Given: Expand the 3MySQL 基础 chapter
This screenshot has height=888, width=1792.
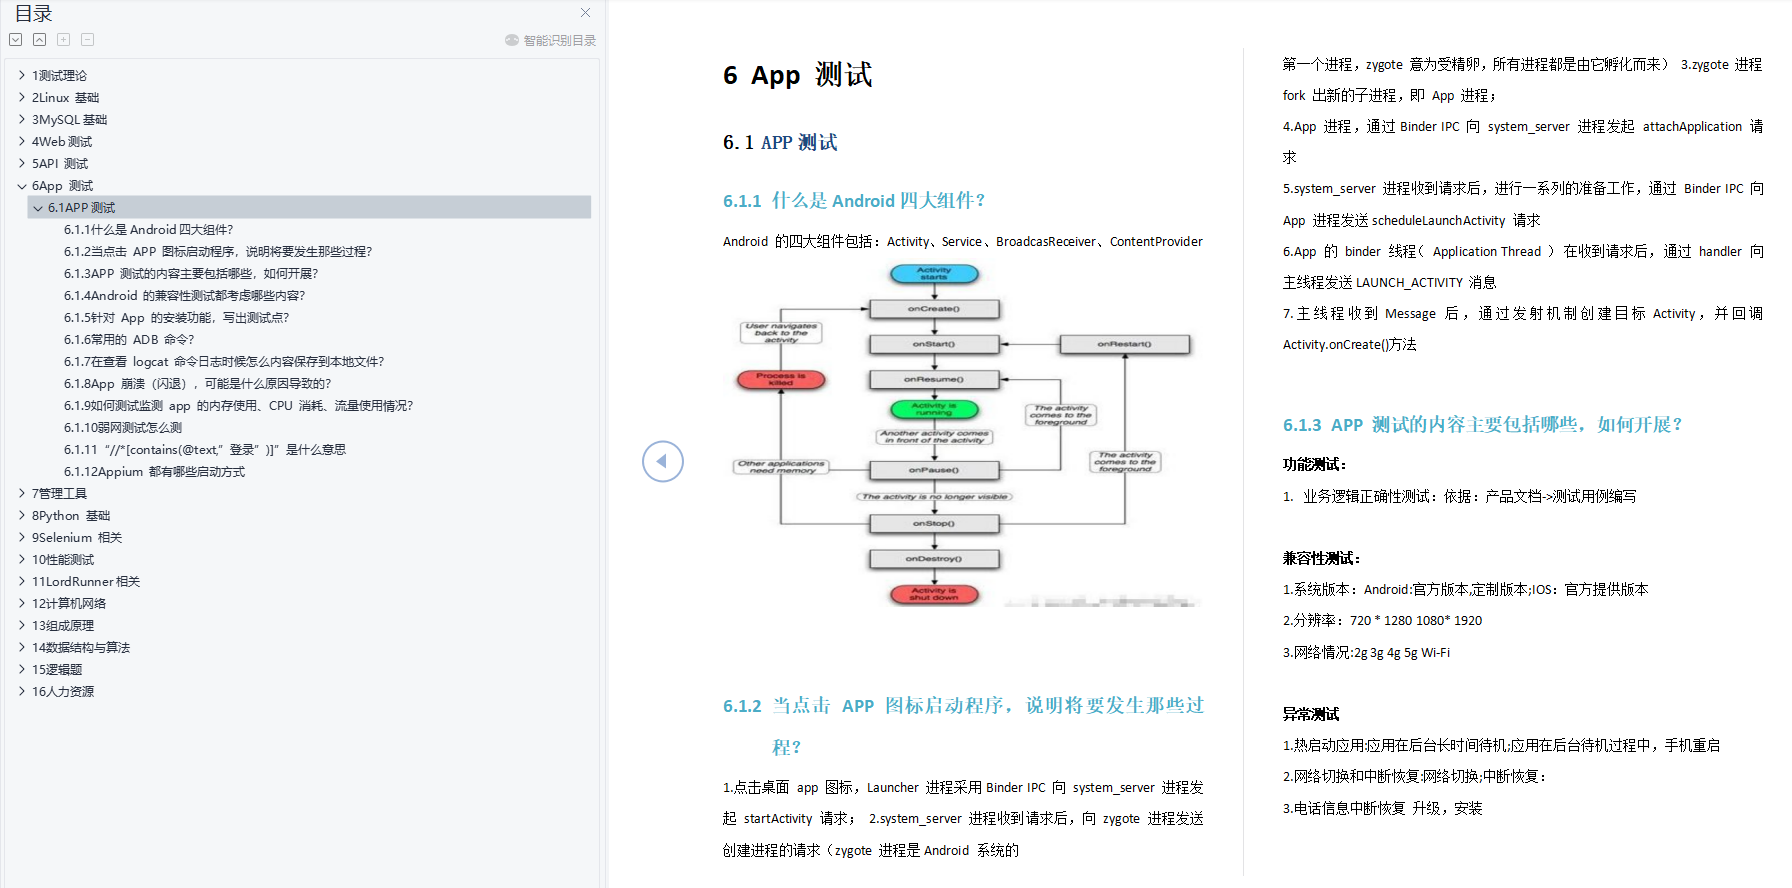Looking at the screenshot, I should click(x=22, y=119).
